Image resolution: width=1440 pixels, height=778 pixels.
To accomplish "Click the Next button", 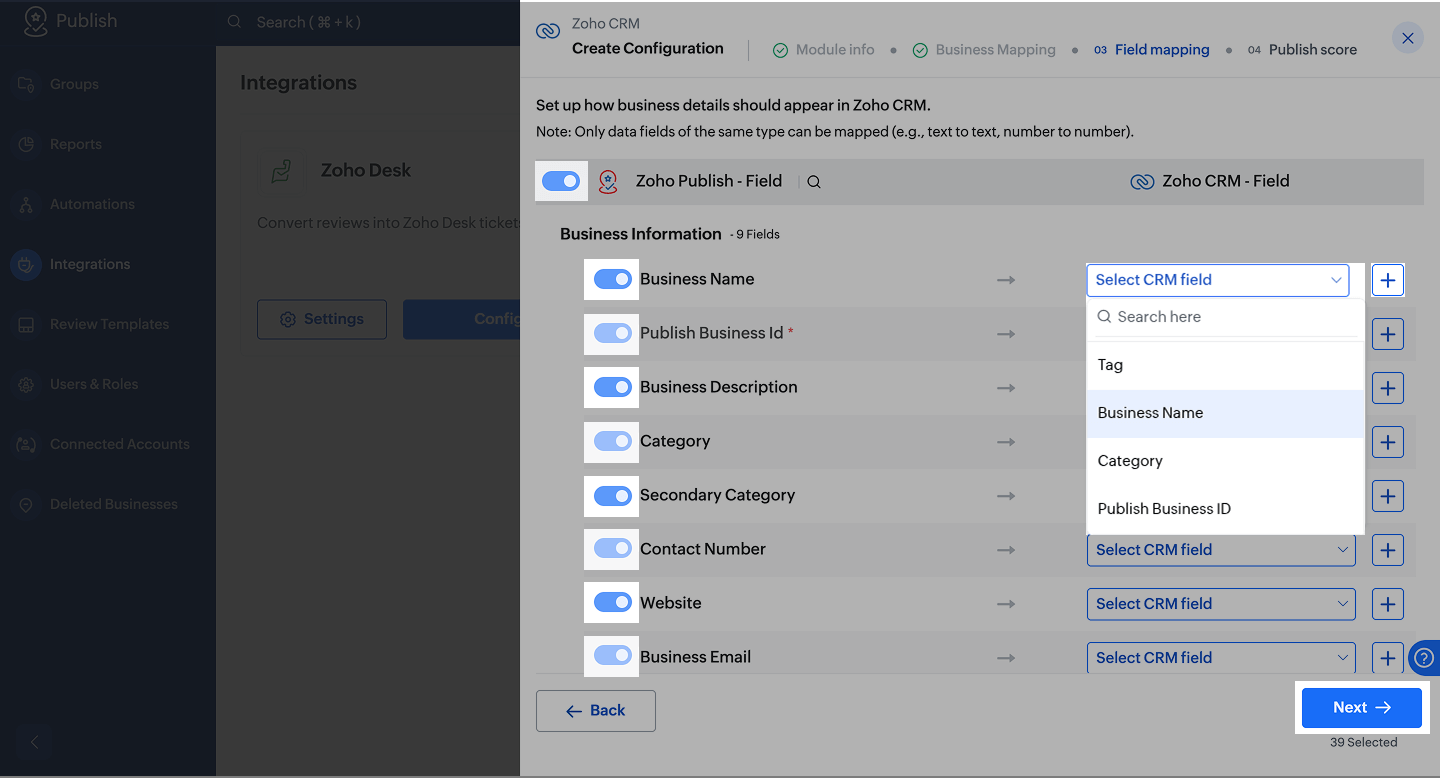I will pos(1361,708).
